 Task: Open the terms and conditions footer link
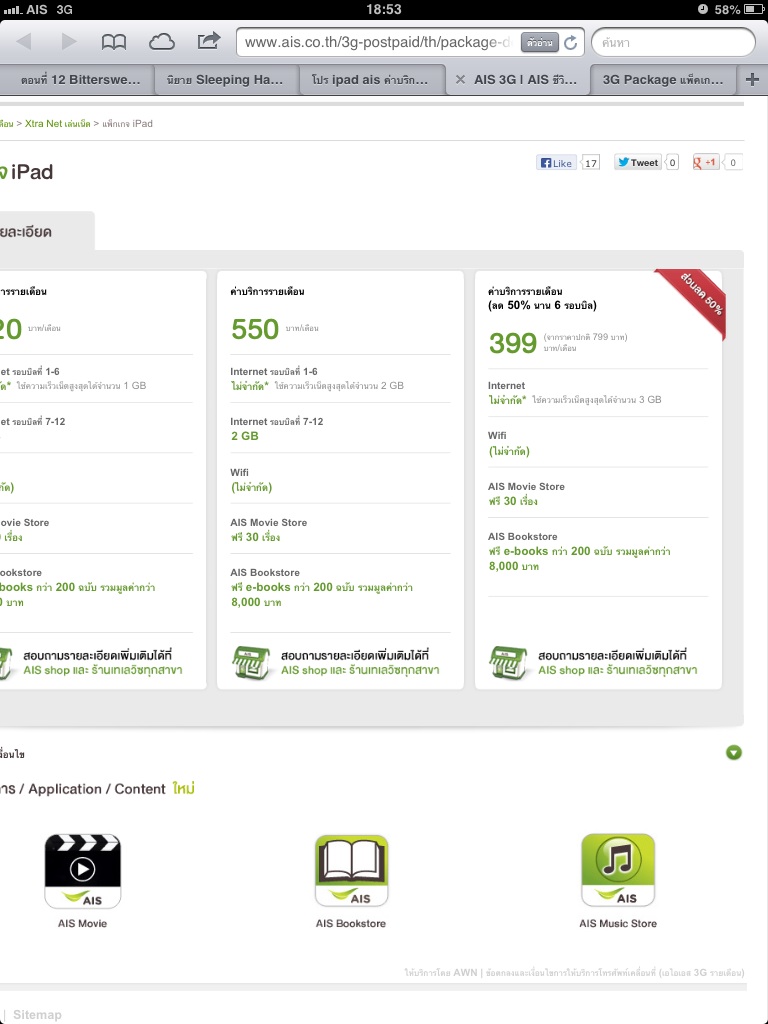[615, 972]
